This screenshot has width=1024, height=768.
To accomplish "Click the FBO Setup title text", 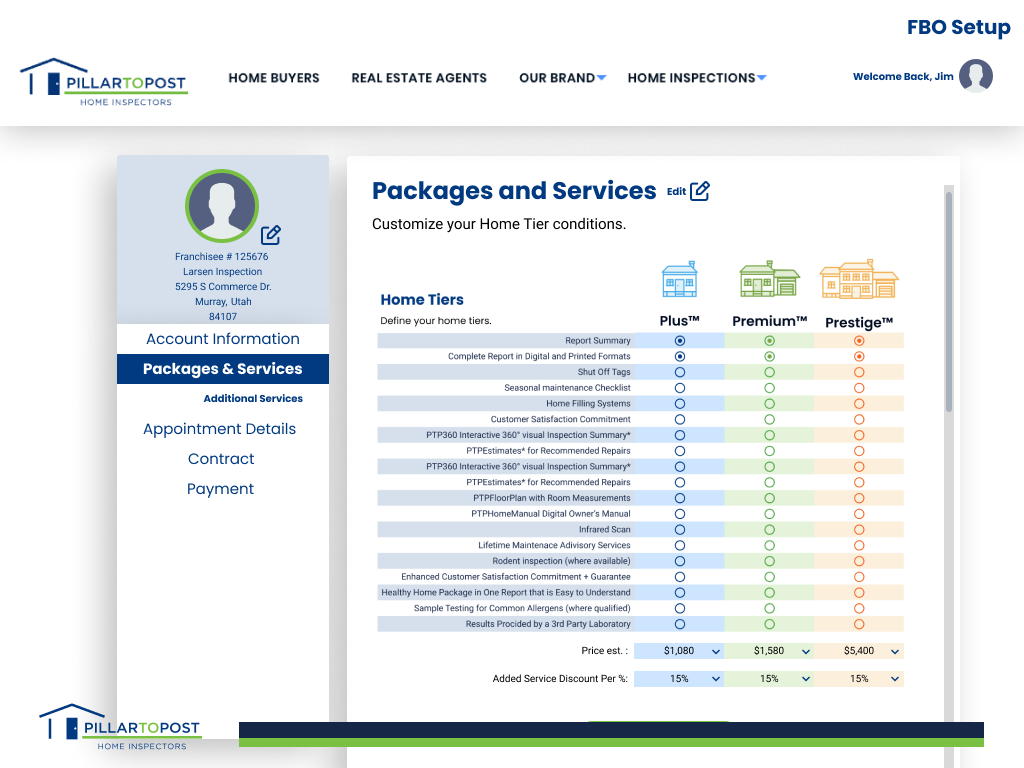I will 959,27.
